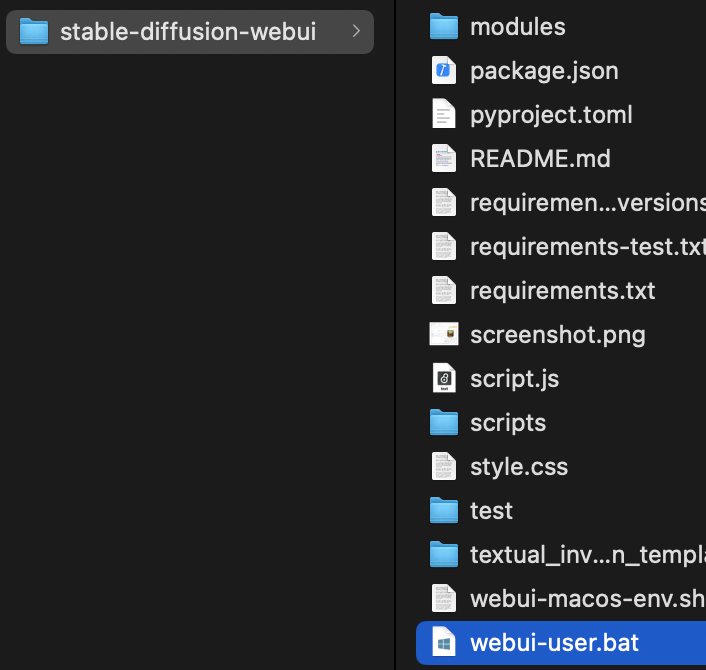706x670 pixels.
Task: Select the scripts folder label
Action: (508, 423)
